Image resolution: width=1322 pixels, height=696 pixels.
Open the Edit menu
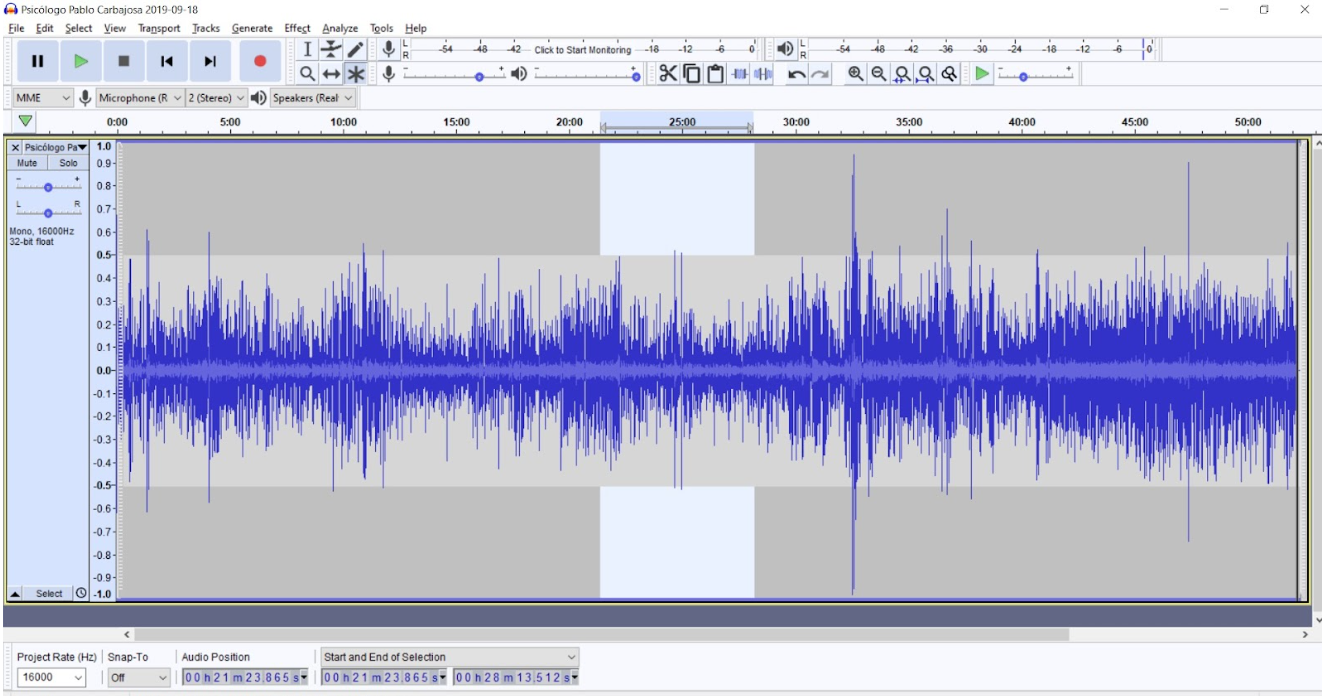[x=45, y=28]
